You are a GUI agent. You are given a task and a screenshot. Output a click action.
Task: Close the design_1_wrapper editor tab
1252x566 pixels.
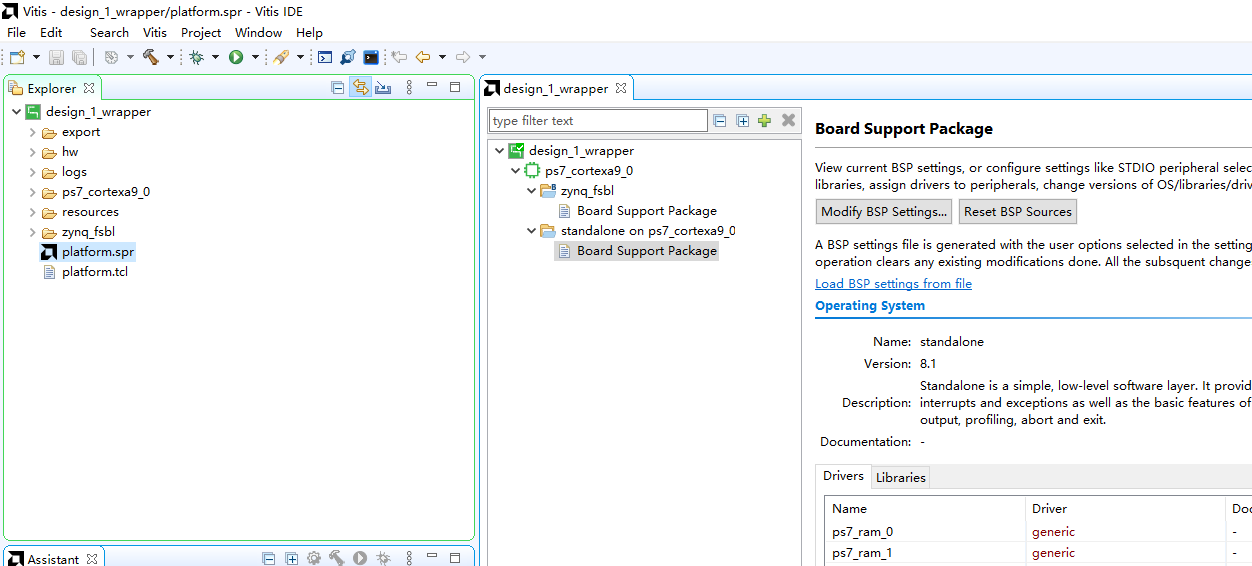621,88
